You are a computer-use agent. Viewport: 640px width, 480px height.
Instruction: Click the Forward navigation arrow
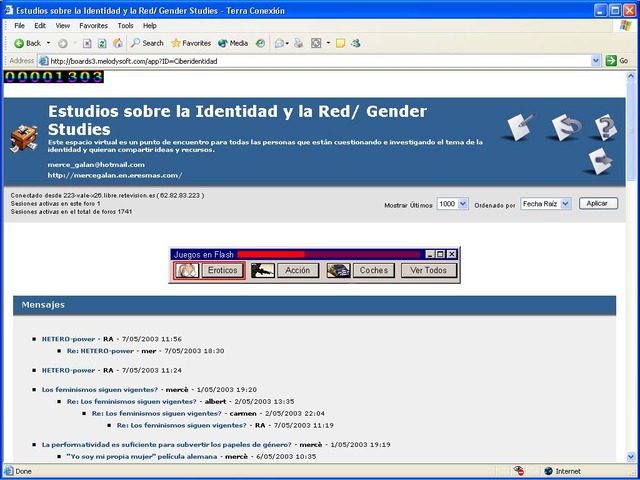62,43
